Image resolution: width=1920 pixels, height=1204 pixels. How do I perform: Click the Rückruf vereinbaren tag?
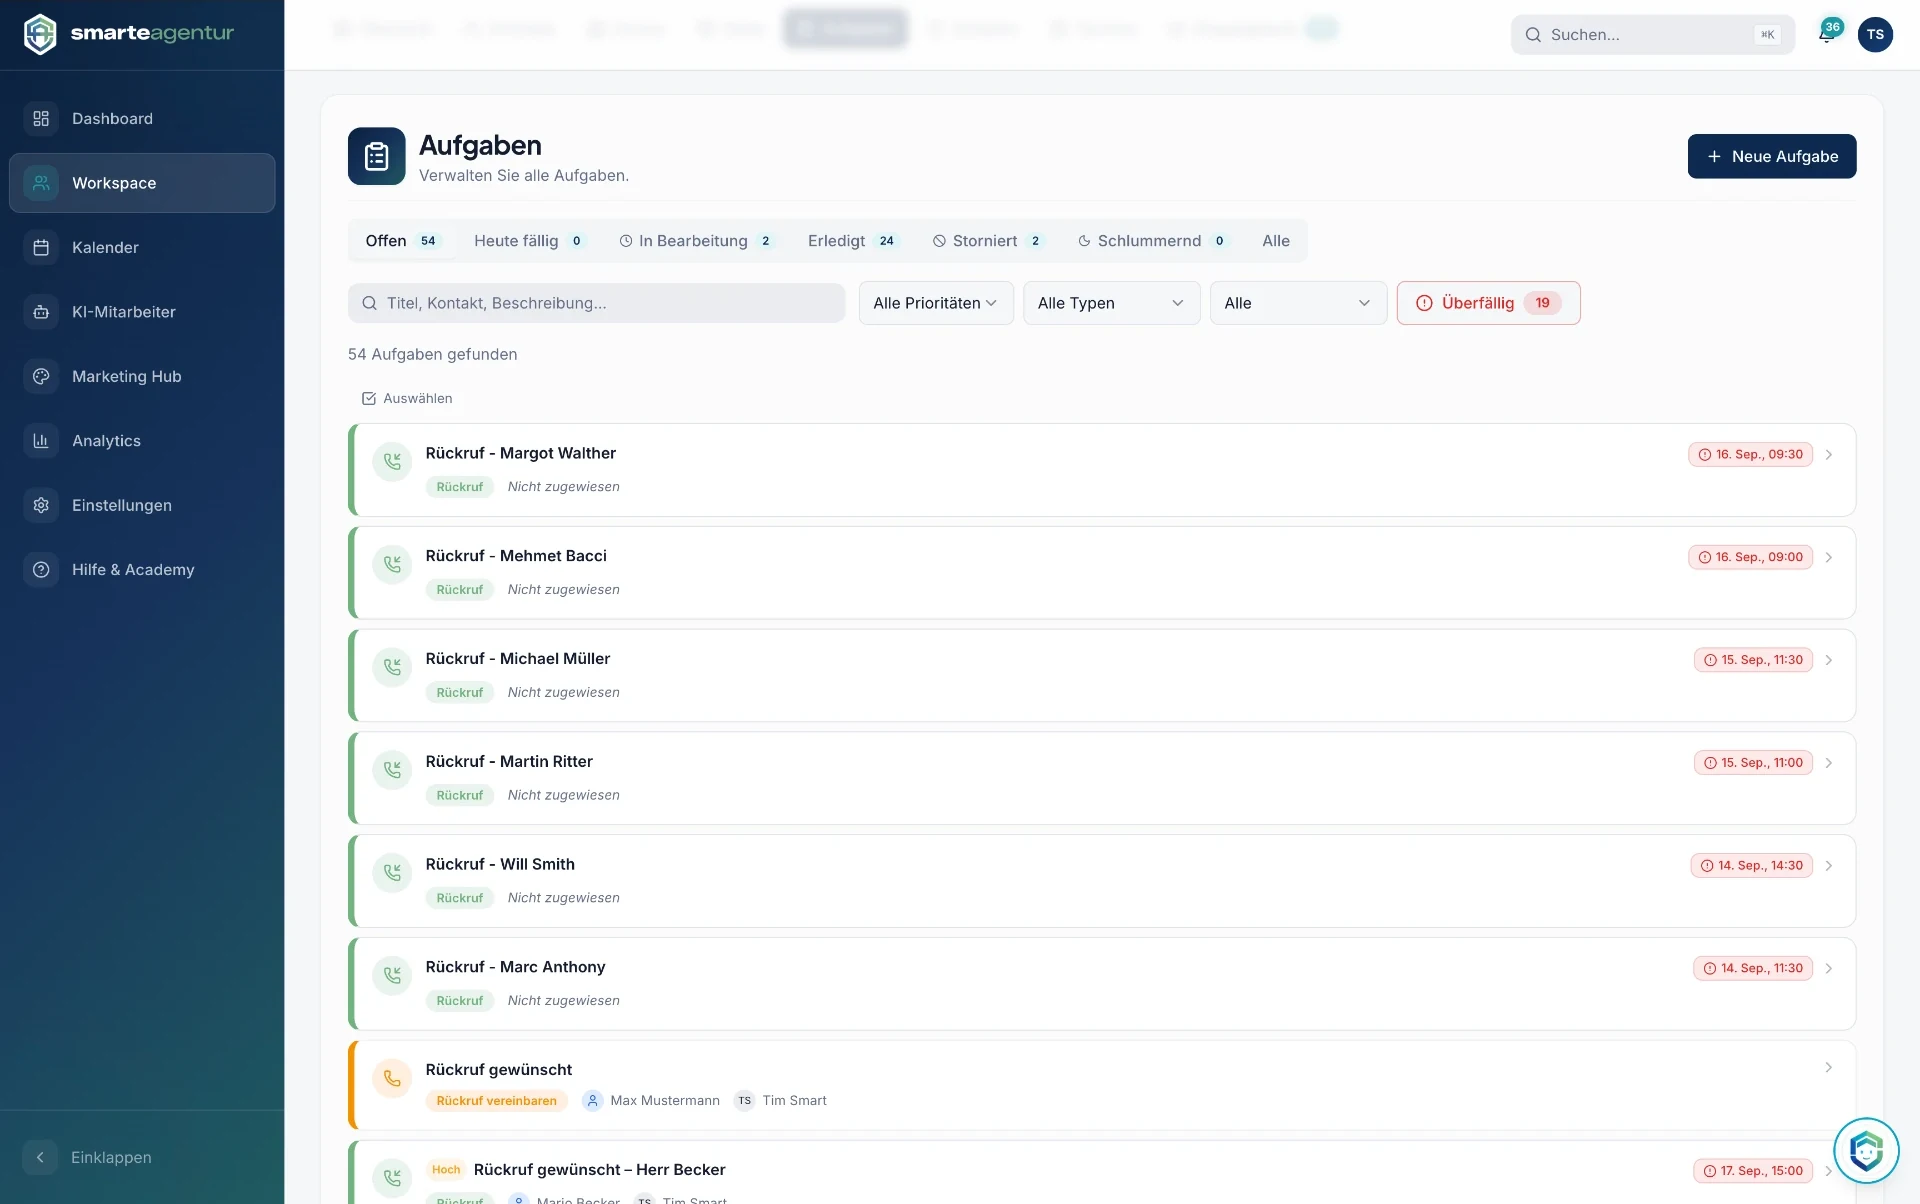click(x=496, y=1101)
